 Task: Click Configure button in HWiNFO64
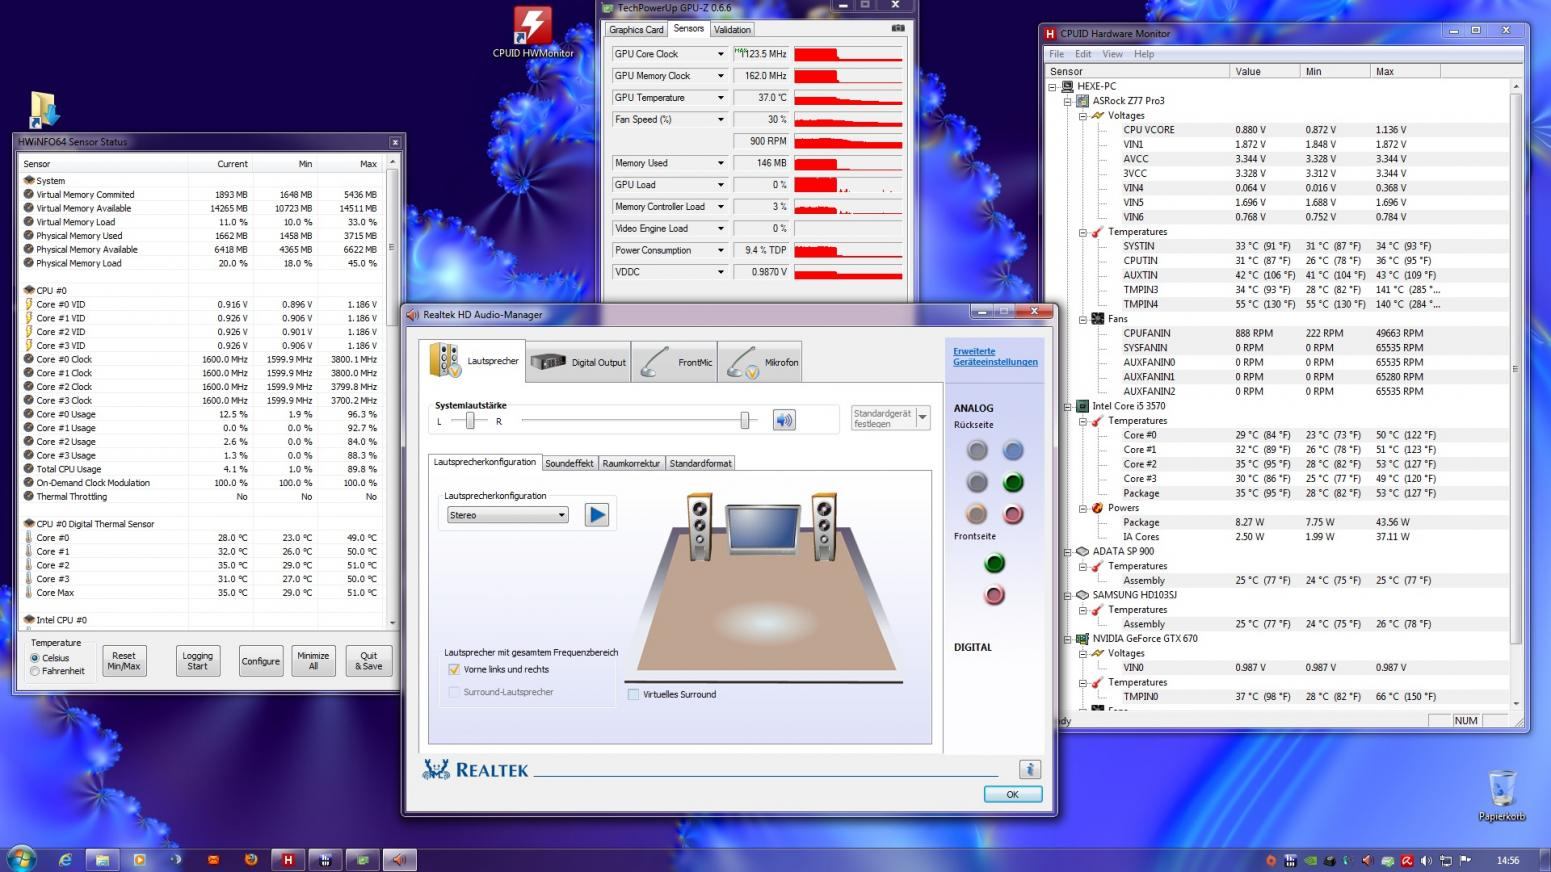[x=261, y=661]
